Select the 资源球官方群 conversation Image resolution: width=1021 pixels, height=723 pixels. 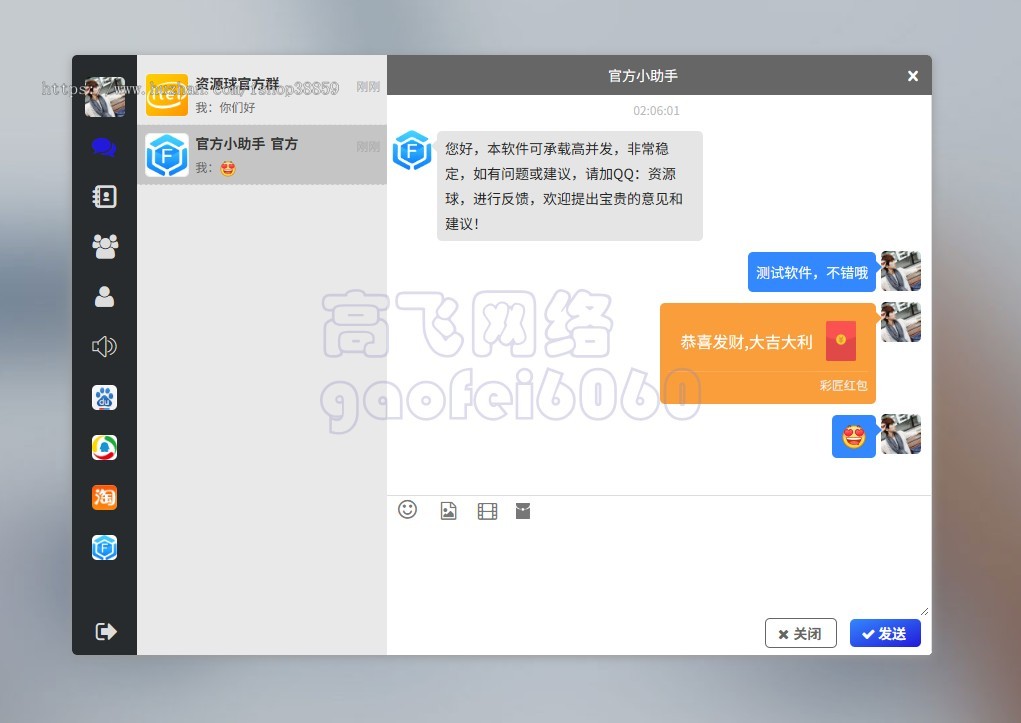coord(262,95)
